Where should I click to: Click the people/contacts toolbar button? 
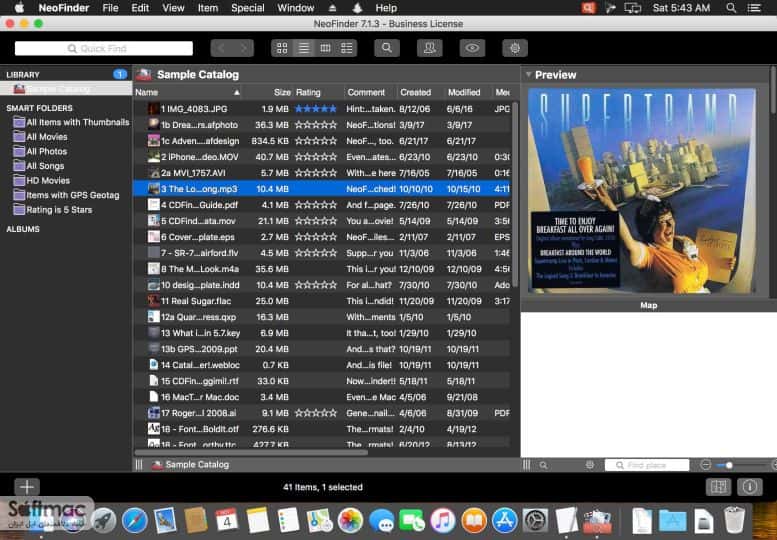[430, 48]
